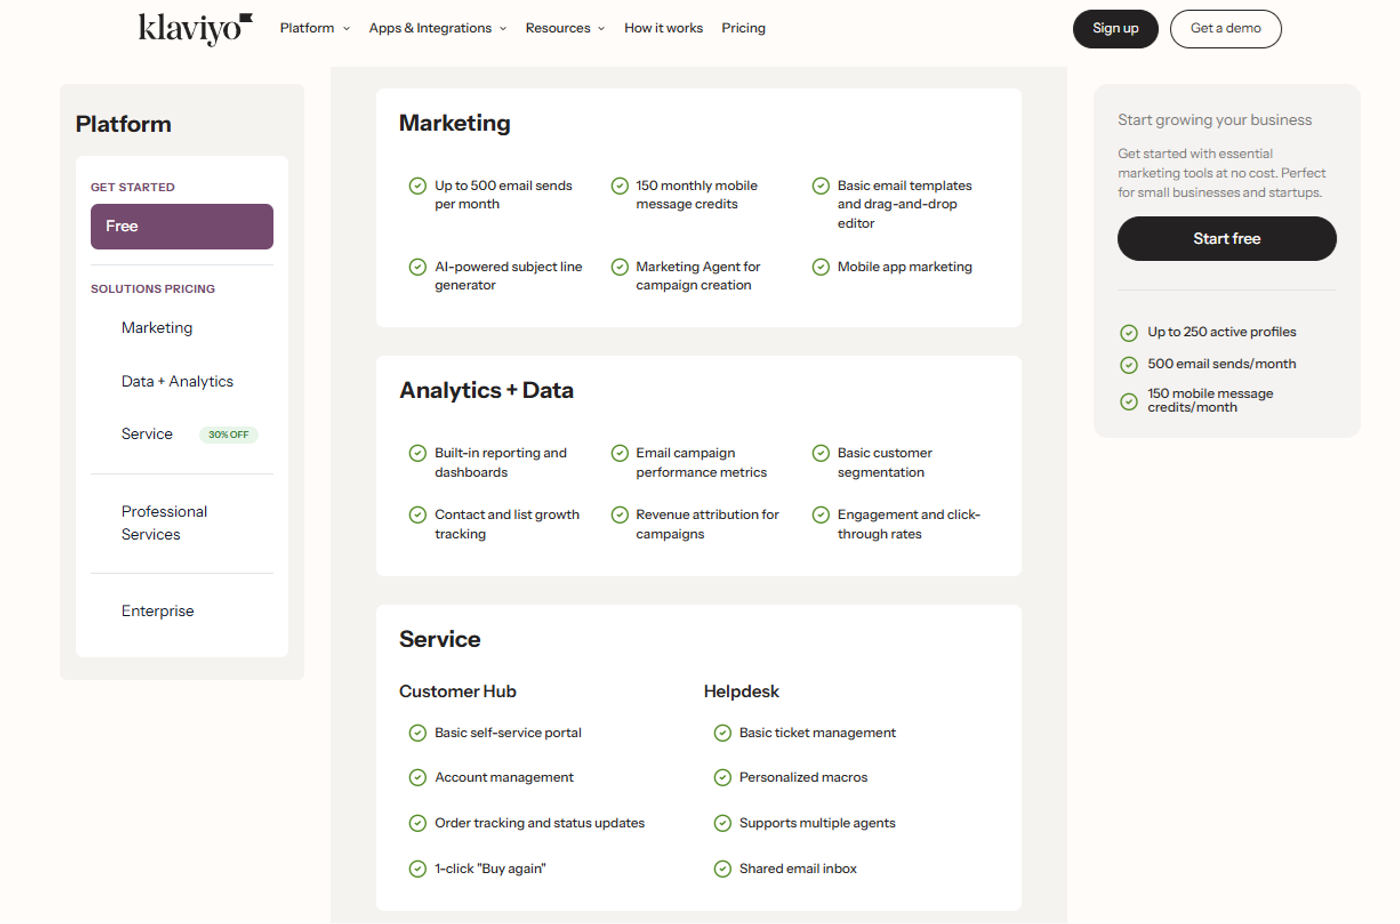The height and width of the screenshot is (924, 1400).
Task: Click check icon beside 'Revenue attribution for campaigns'
Action: [620, 515]
